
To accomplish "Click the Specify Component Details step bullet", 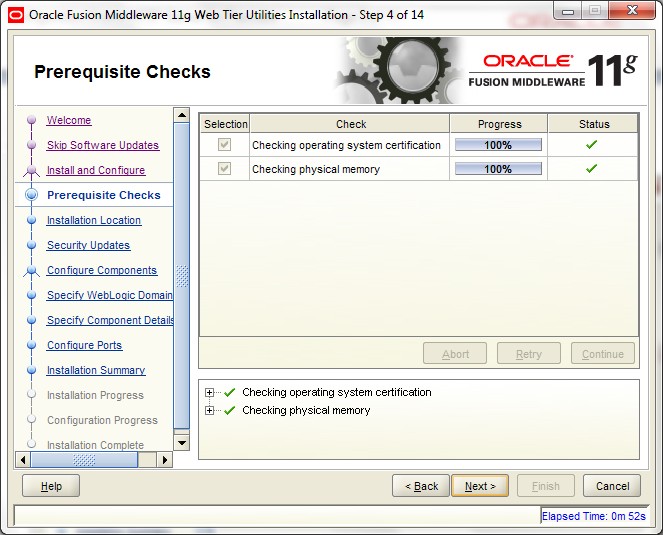I will pos(31,320).
